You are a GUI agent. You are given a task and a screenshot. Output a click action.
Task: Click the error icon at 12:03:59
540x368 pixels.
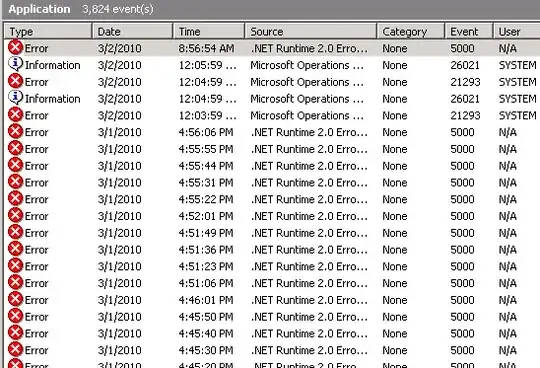[x=15, y=115]
